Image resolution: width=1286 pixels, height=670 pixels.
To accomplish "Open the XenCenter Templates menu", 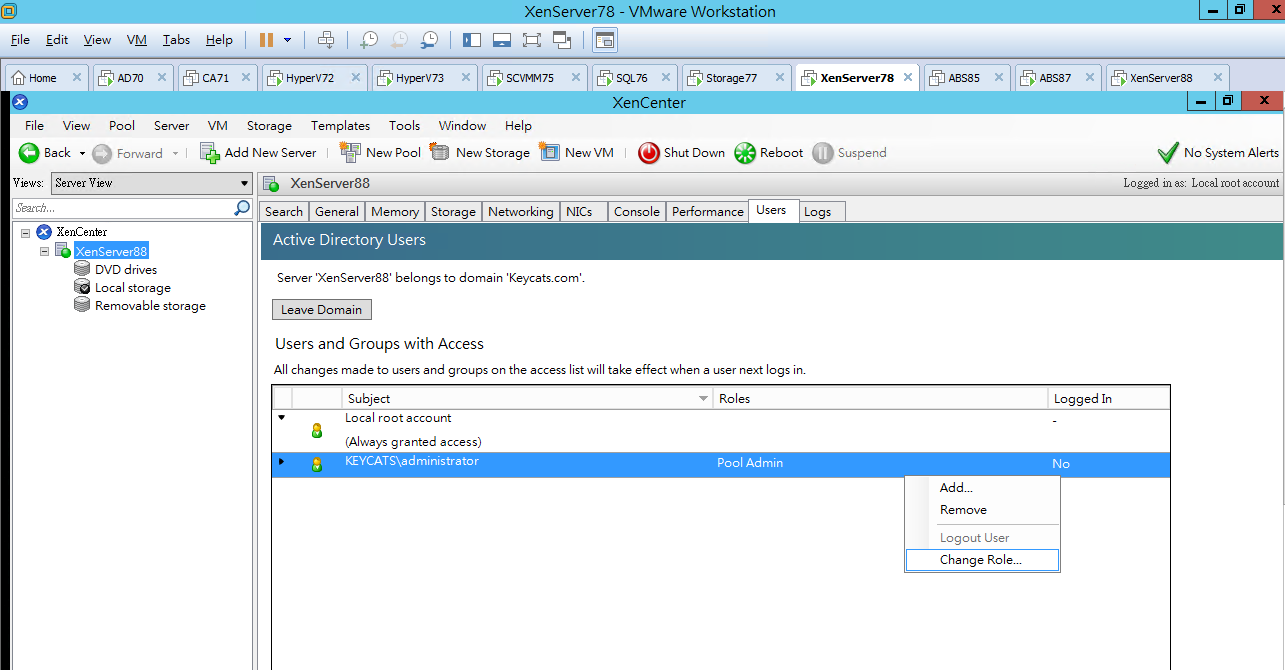I will pyautogui.click(x=340, y=126).
